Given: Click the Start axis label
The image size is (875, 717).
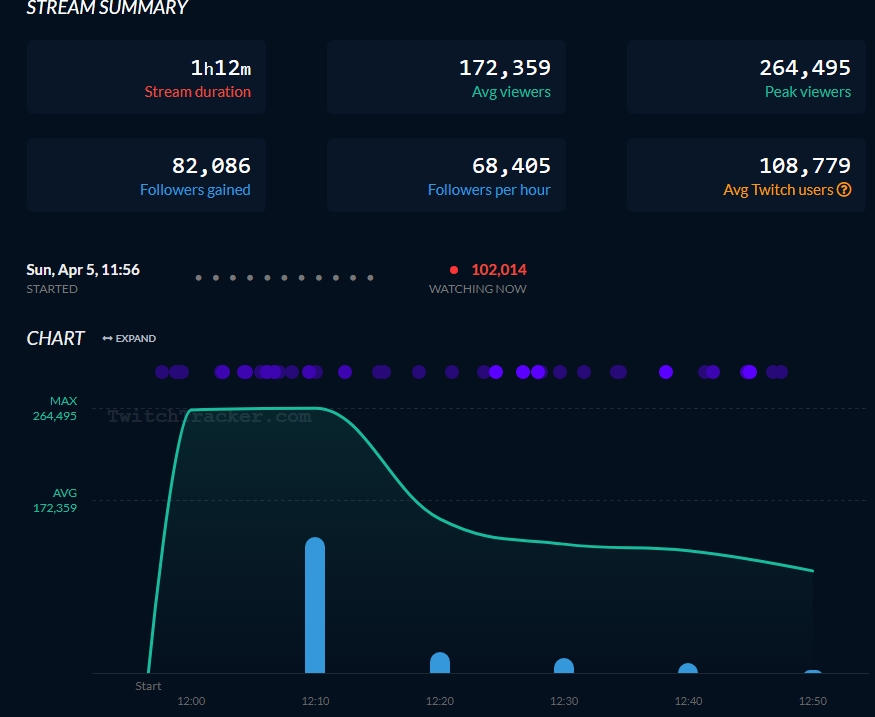Looking at the screenshot, I should pos(148,686).
